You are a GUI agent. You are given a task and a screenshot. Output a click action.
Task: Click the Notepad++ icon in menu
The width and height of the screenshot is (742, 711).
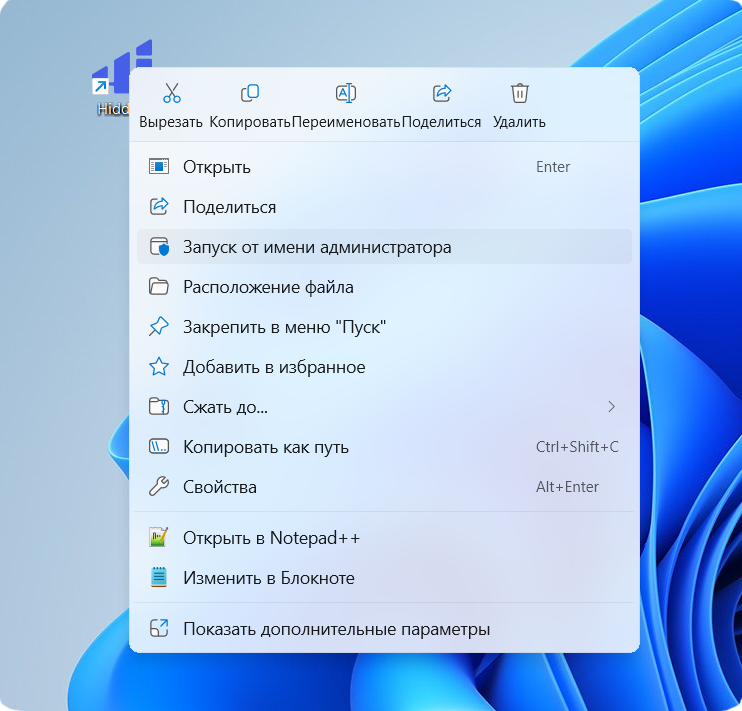click(x=158, y=538)
